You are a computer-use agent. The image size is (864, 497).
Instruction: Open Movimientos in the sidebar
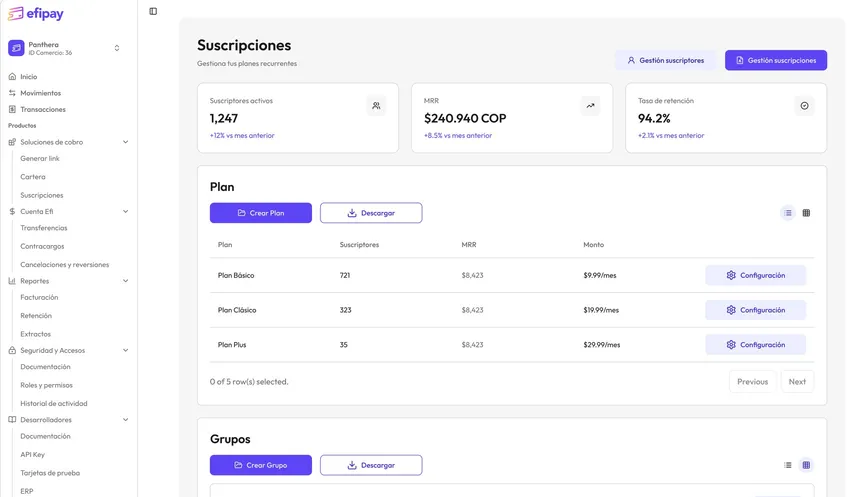pos(40,93)
